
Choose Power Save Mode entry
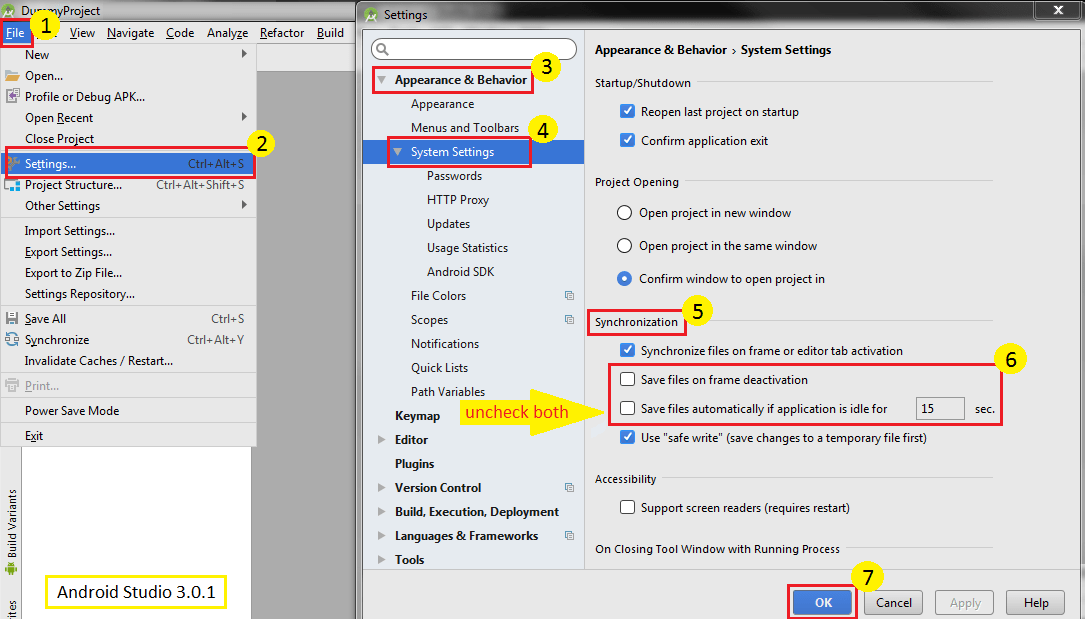pyautogui.click(x=129, y=411)
